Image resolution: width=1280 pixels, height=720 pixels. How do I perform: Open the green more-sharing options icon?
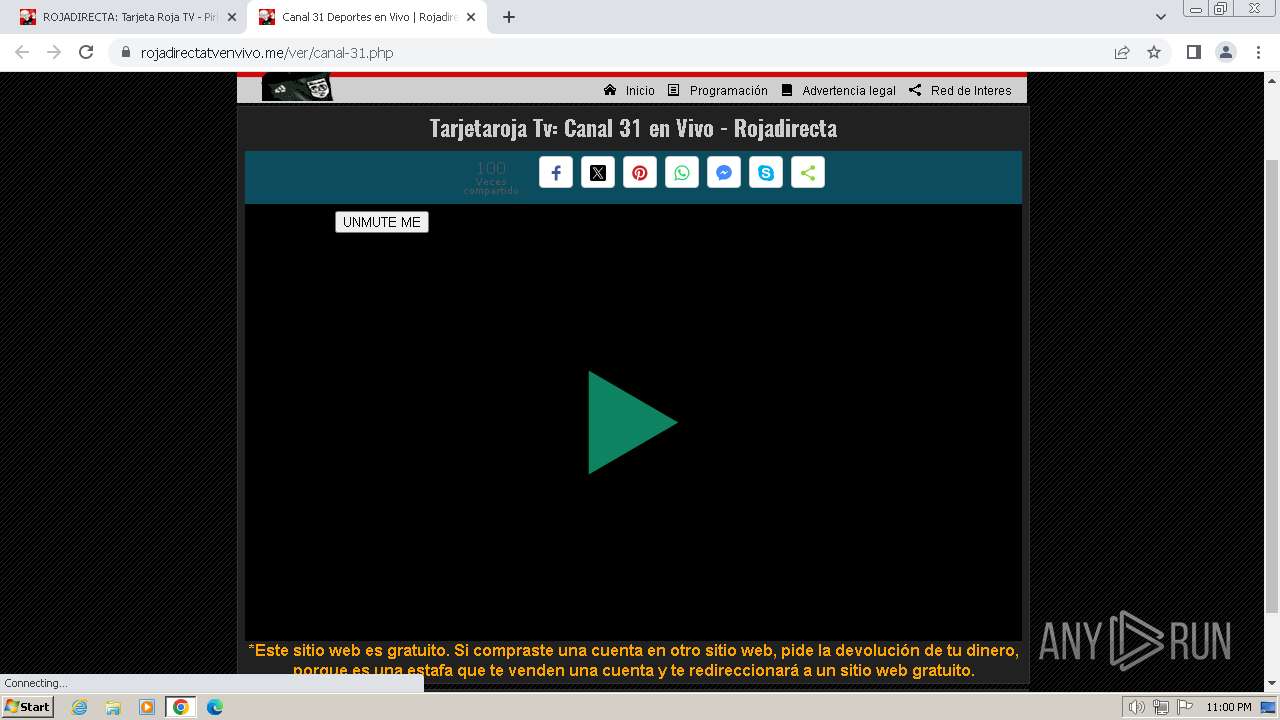(808, 173)
